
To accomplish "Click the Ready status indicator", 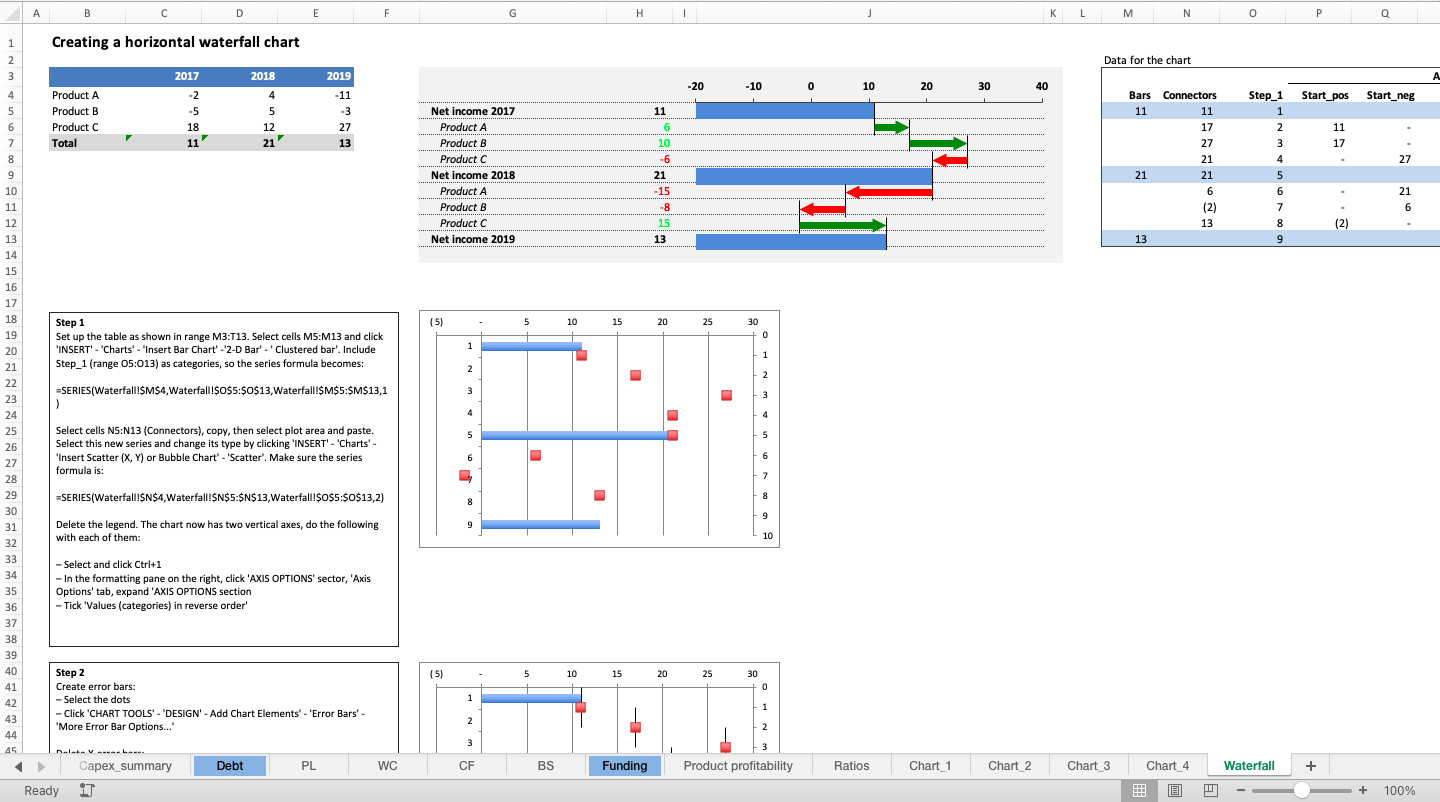I will (x=41, y=791).
